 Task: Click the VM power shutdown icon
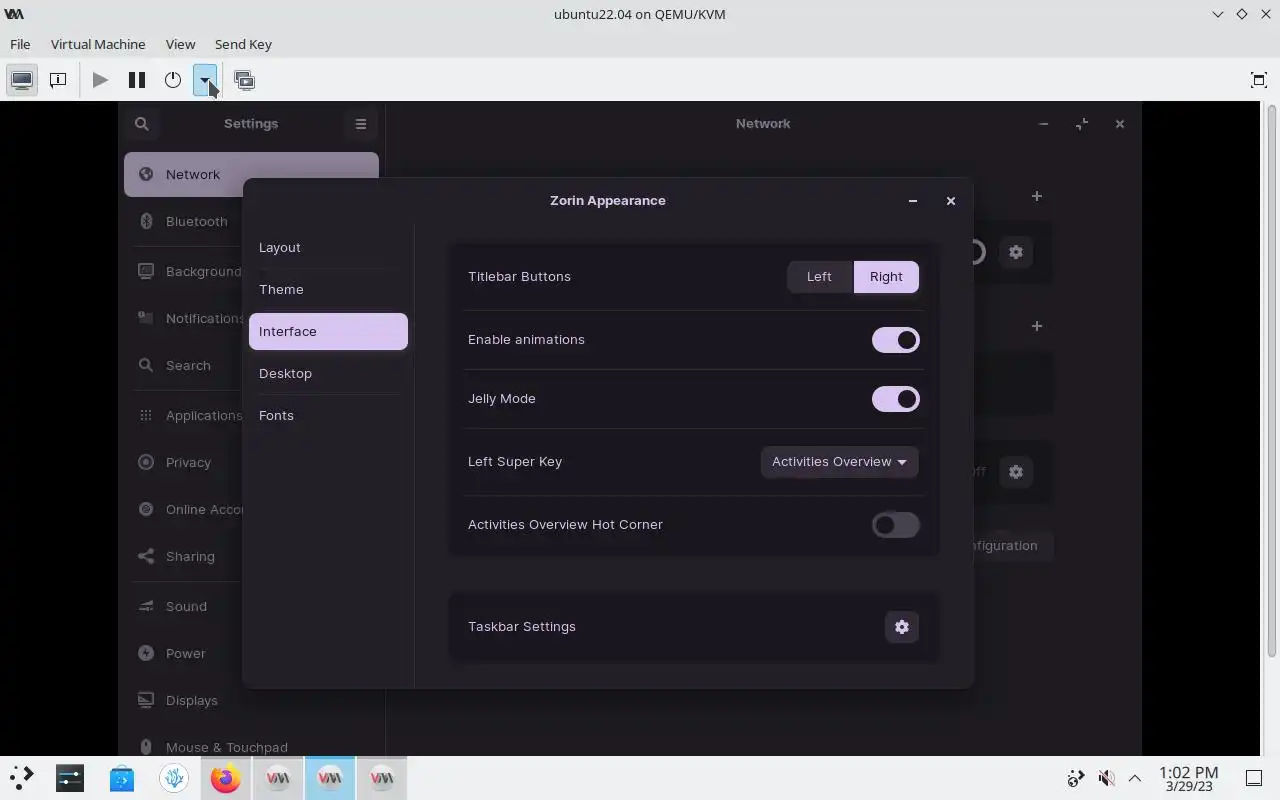pyautogui.click(x=173, y=80)
